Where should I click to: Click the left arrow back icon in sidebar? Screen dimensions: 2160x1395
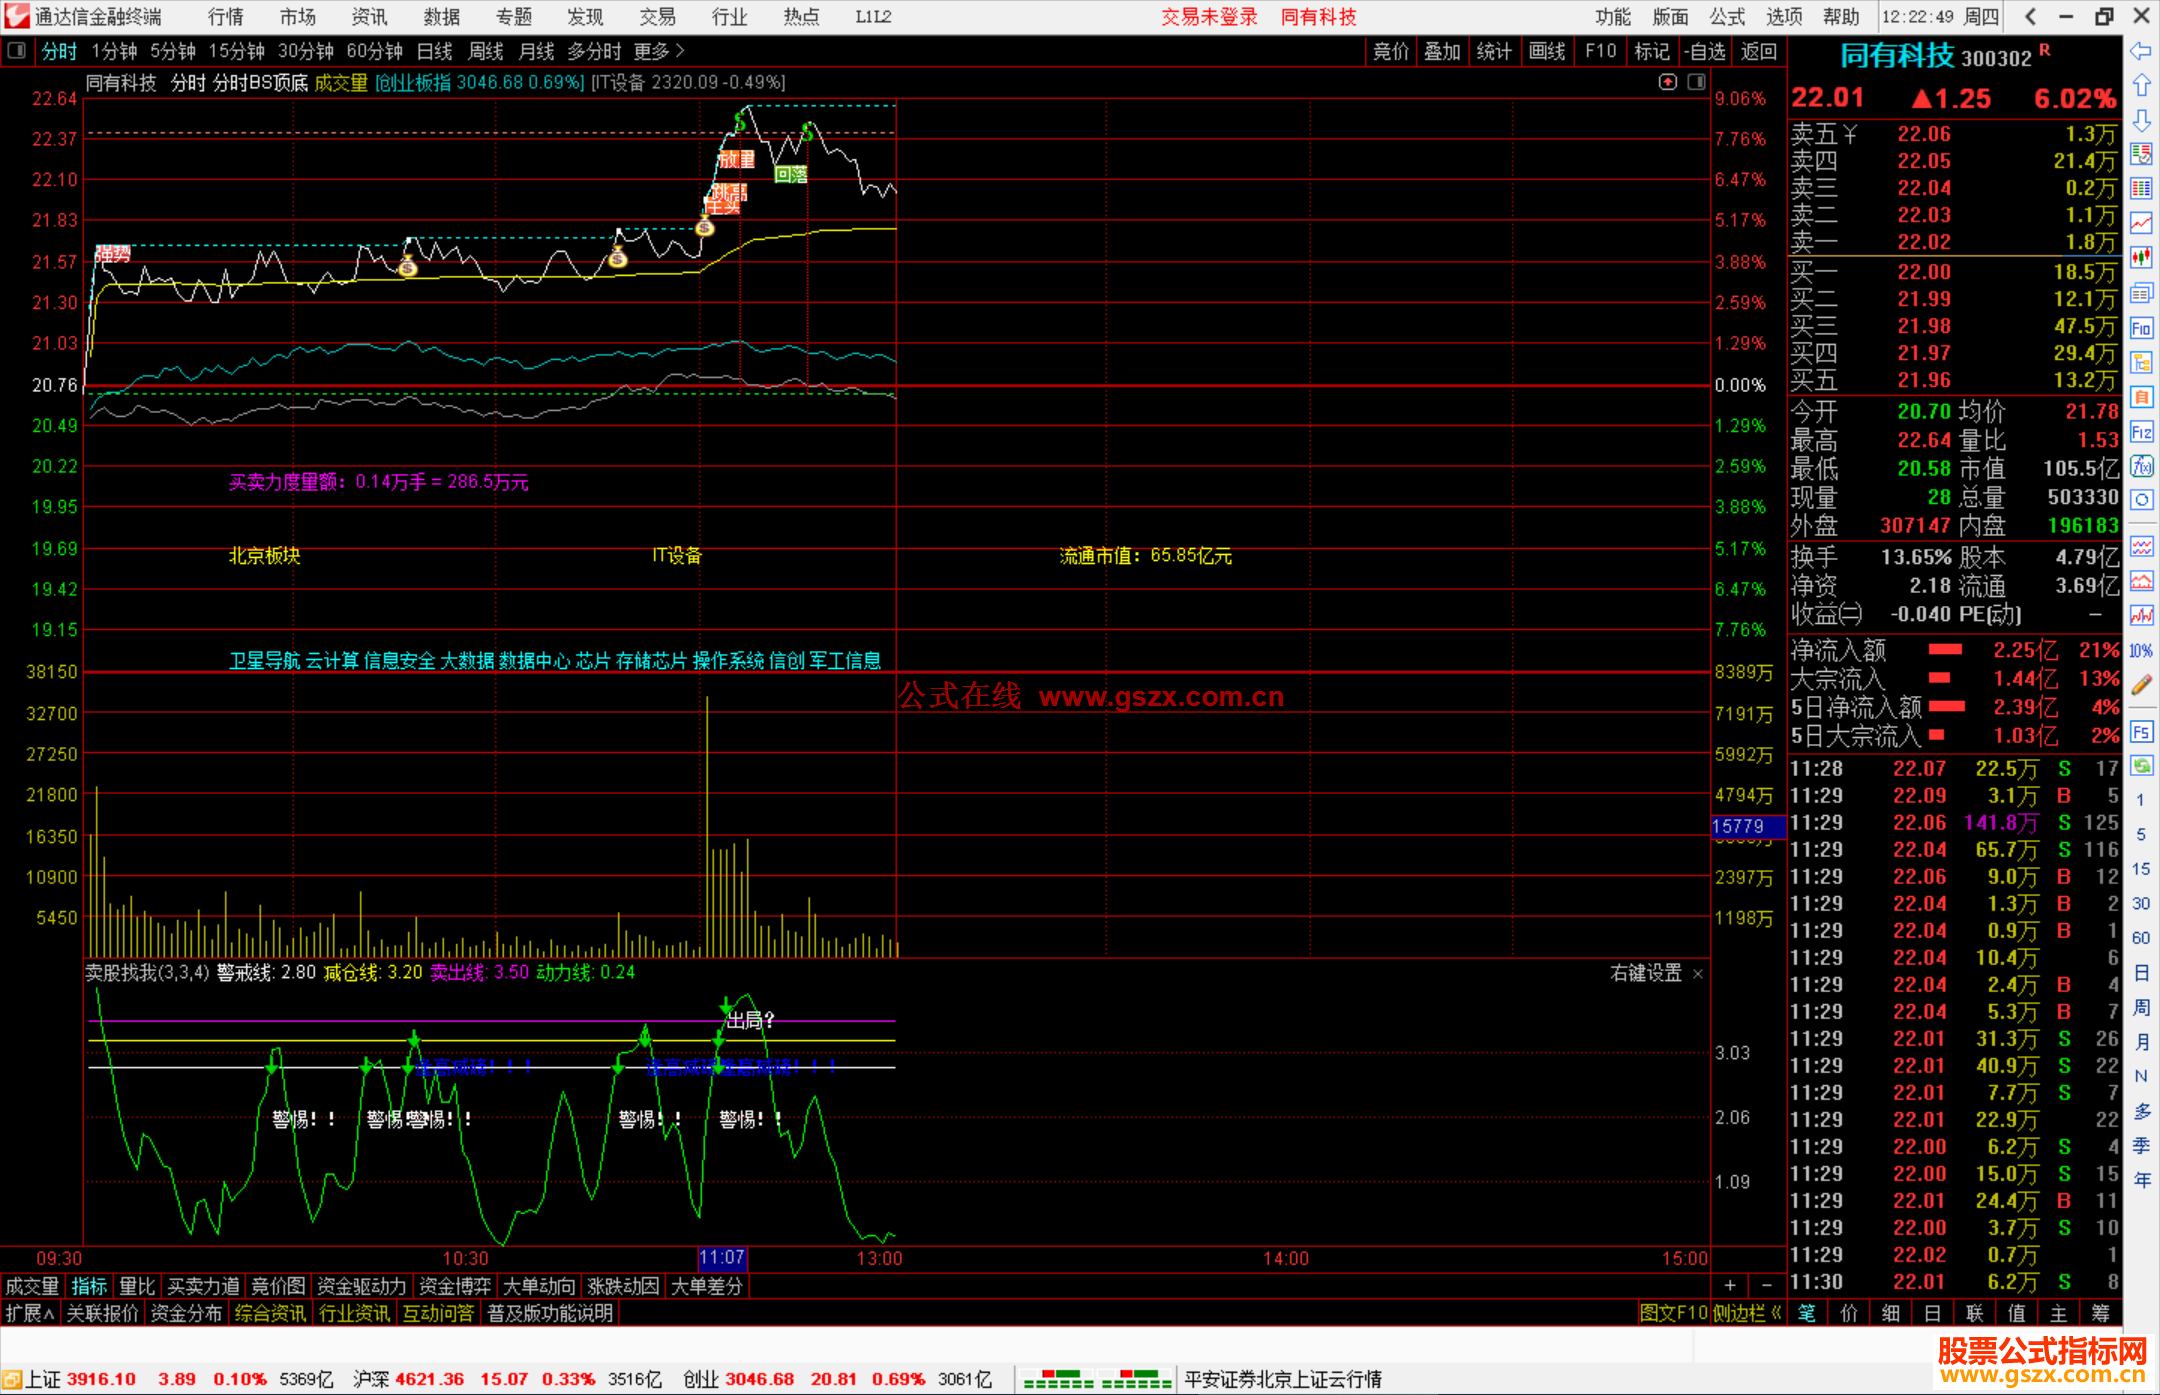(x=2141, y=51)
